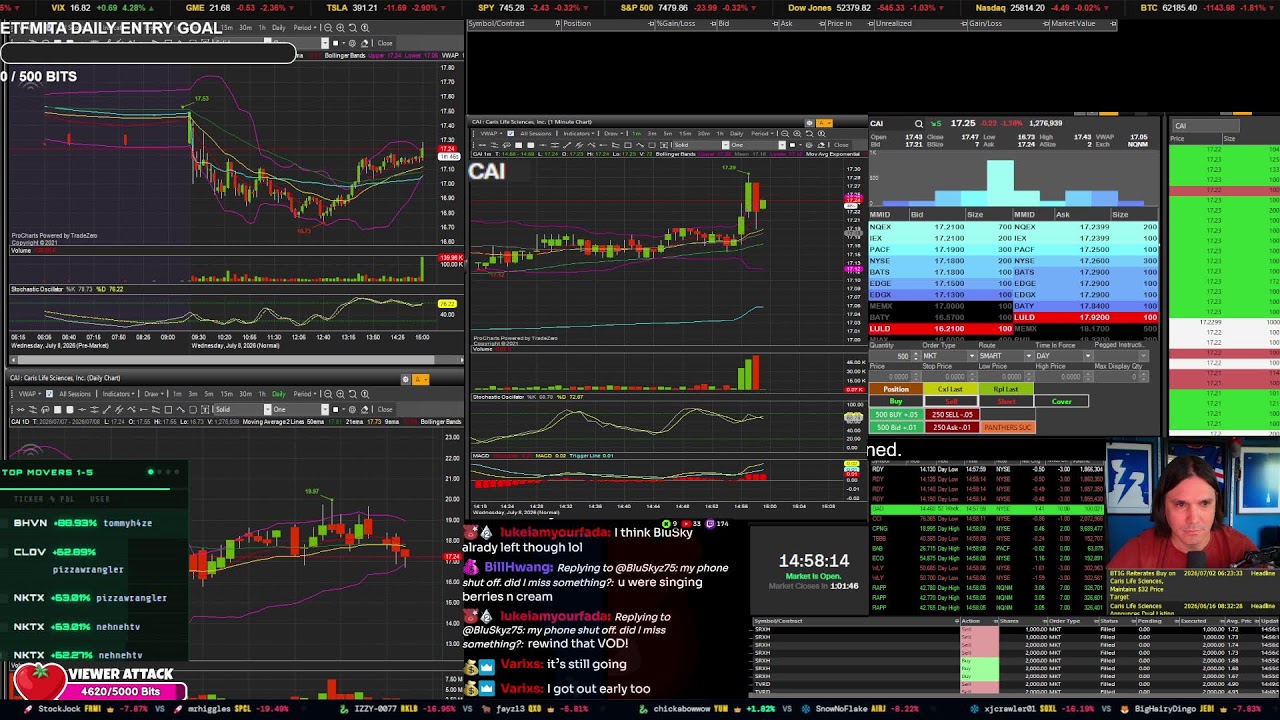Select diagonal trend line tool in 1 Minute Chart
The width and height of the screenshot is (1280, 720).
coord(567,145)
